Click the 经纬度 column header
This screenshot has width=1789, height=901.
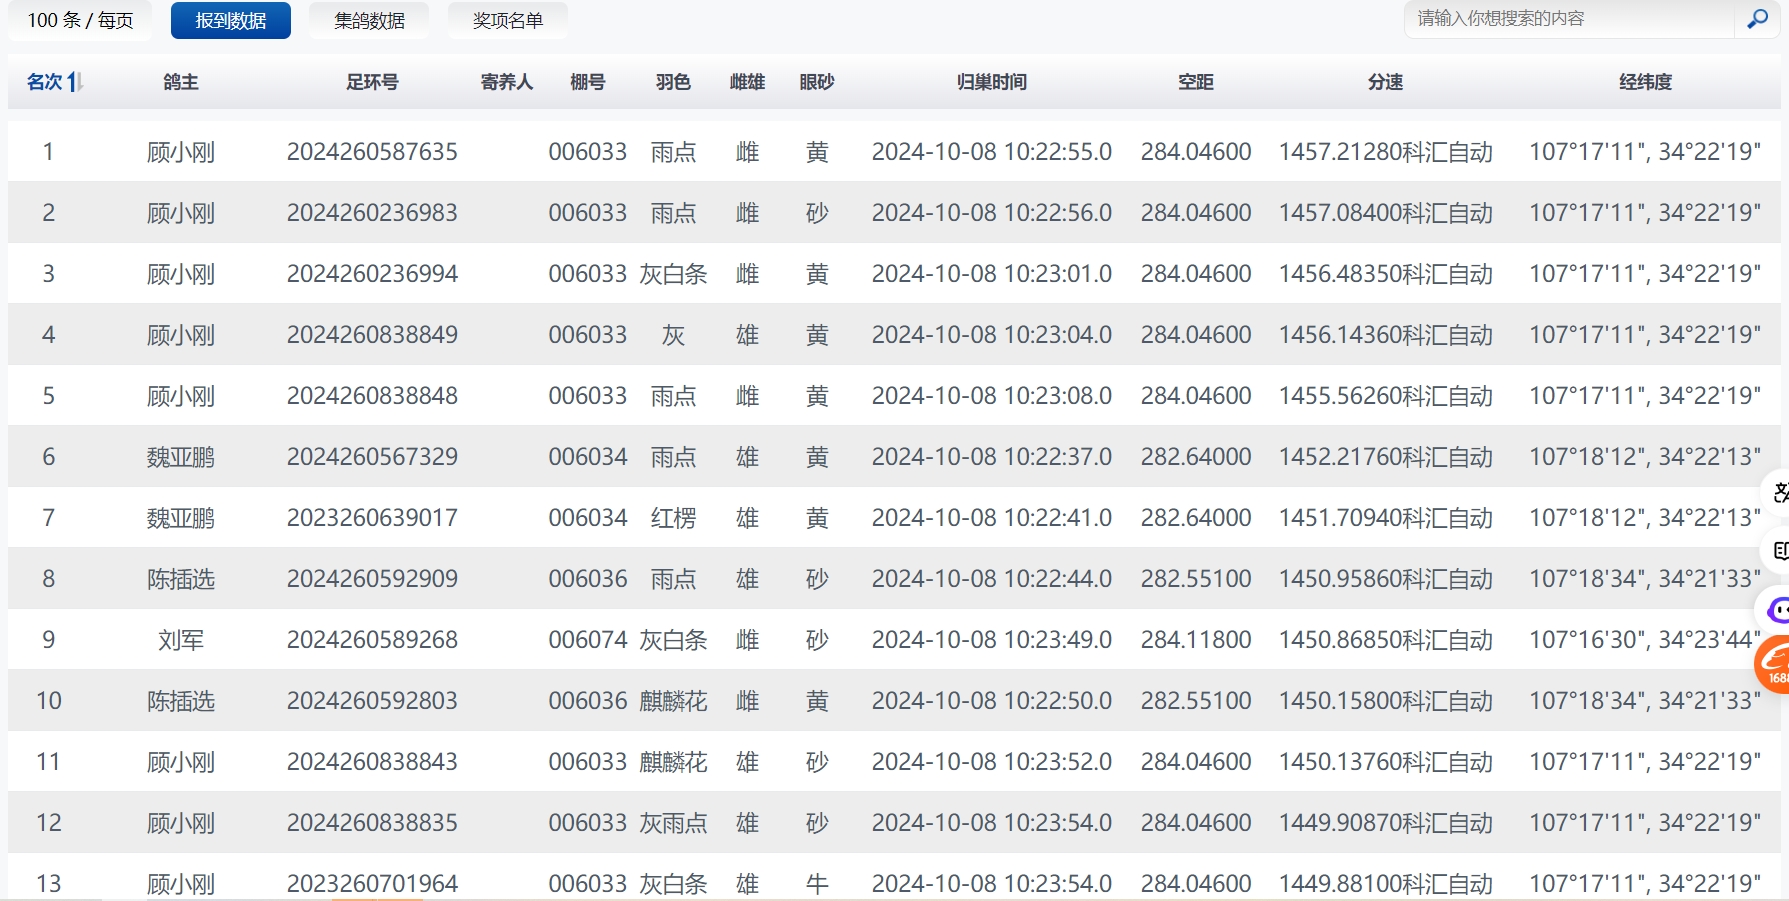tap(1645, 82)
